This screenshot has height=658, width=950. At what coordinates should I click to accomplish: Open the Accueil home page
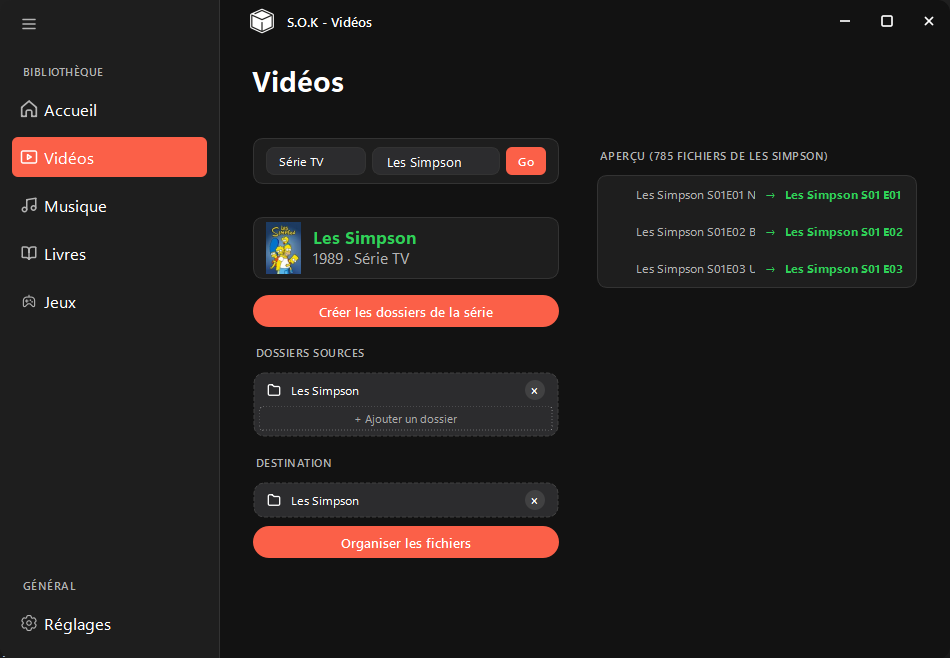click(x=110, y=110)
